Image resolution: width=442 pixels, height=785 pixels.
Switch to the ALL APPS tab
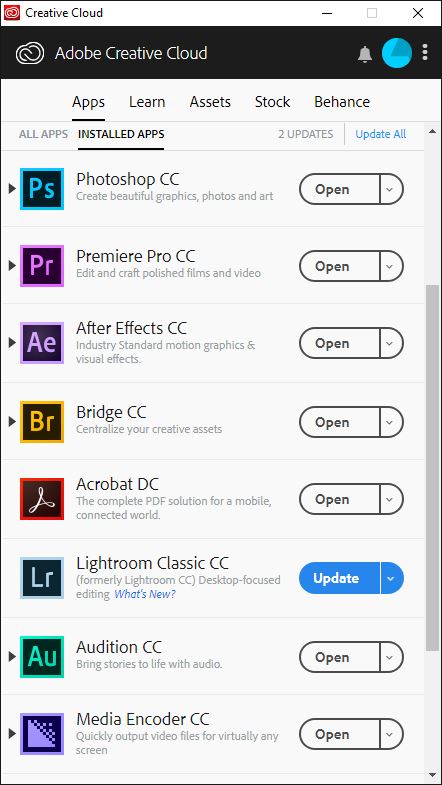point(44,134)
